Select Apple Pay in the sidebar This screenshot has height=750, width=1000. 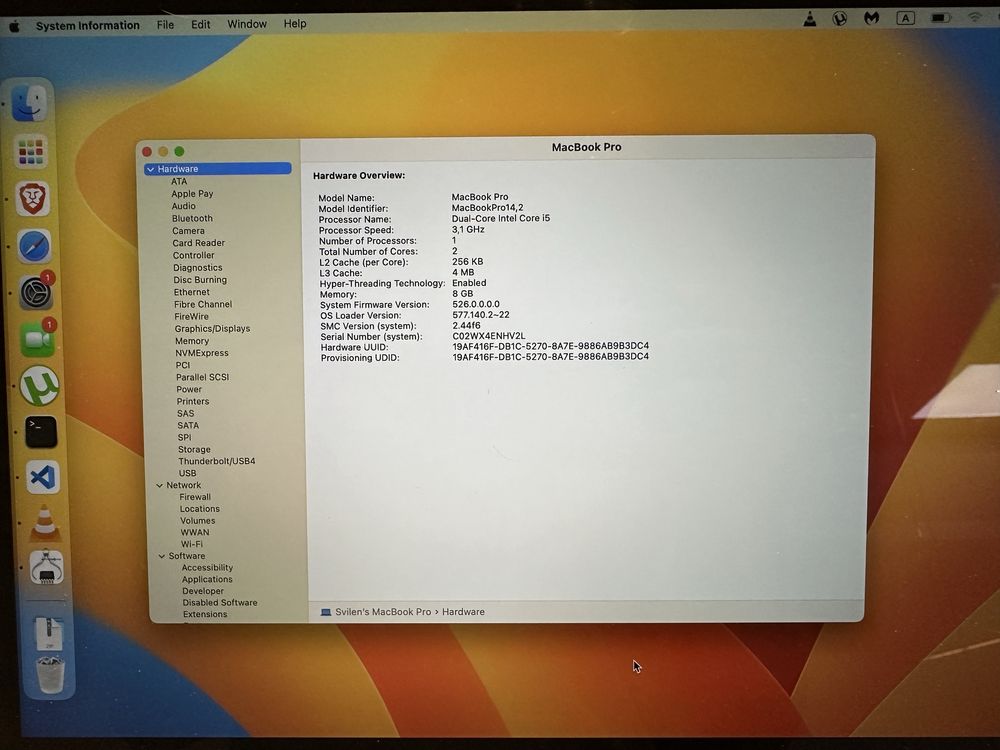(x=192, y=193)
